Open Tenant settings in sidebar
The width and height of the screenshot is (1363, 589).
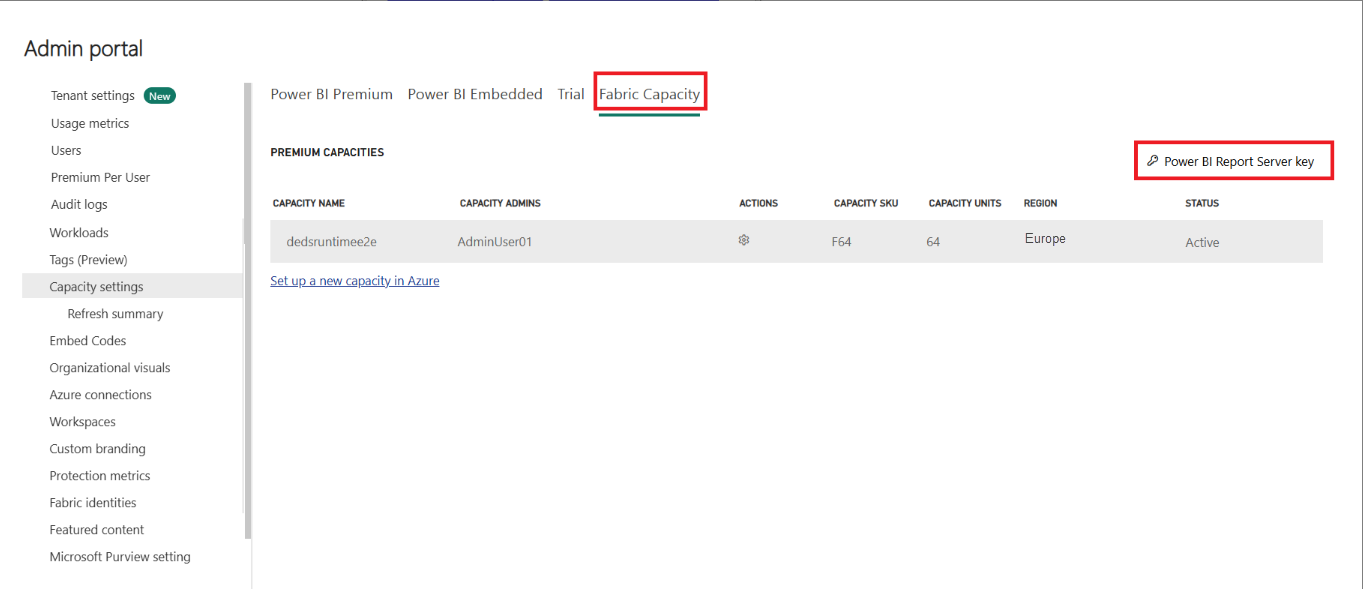coord(93,96)
